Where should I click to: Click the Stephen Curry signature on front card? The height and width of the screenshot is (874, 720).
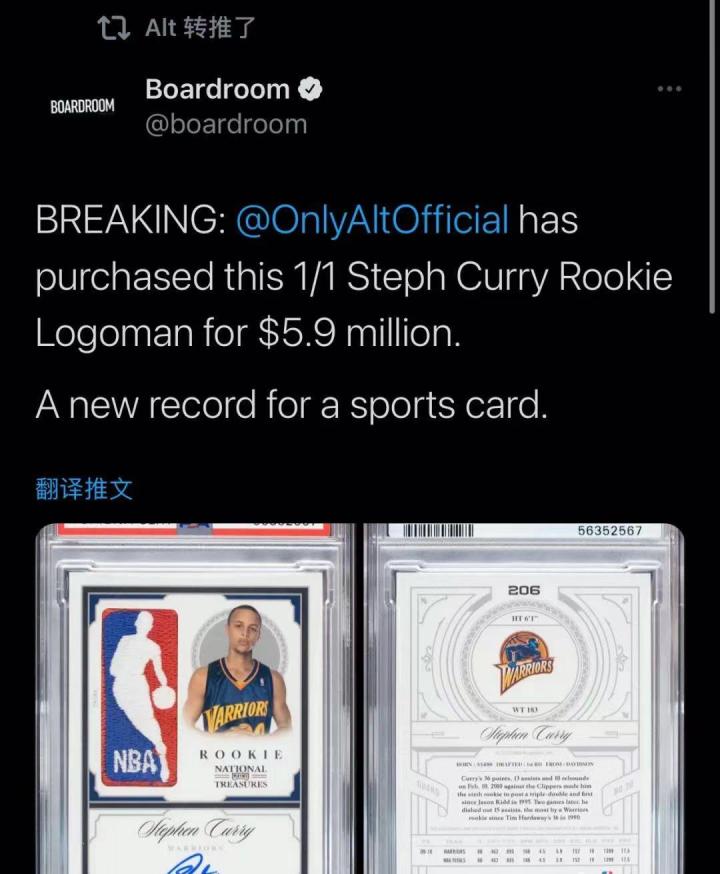click(x=196, y=829)
